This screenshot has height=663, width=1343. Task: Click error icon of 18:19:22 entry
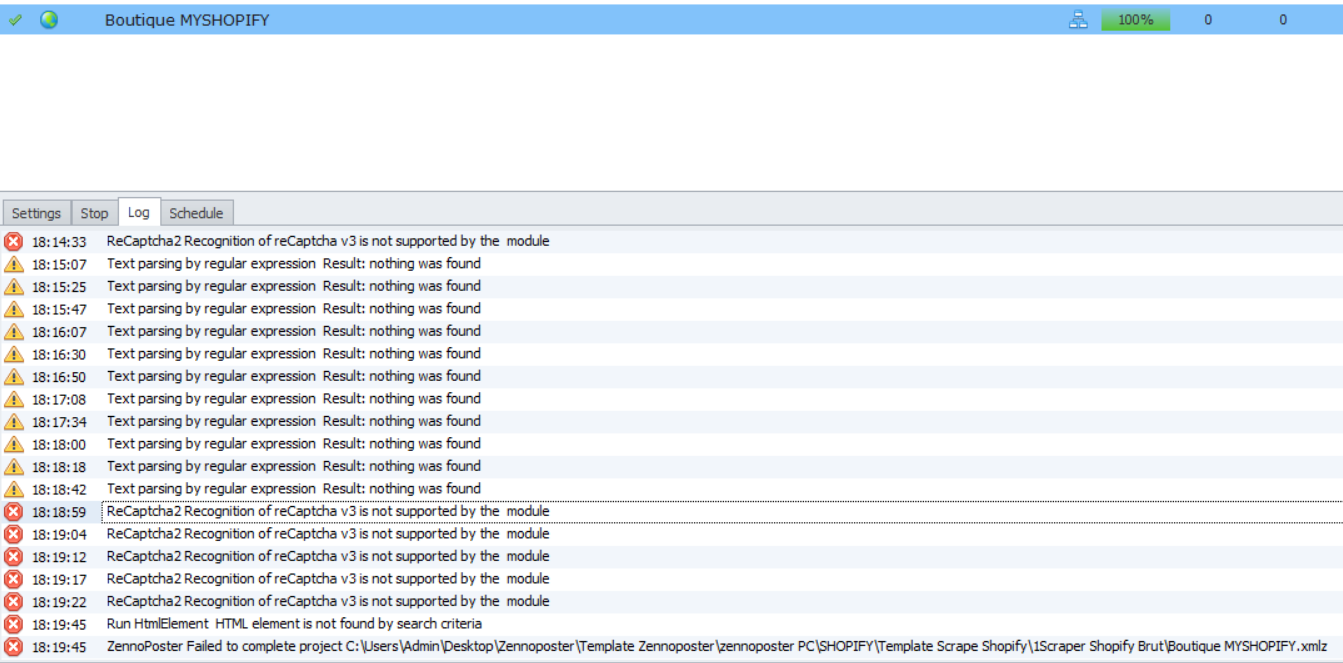13,601
